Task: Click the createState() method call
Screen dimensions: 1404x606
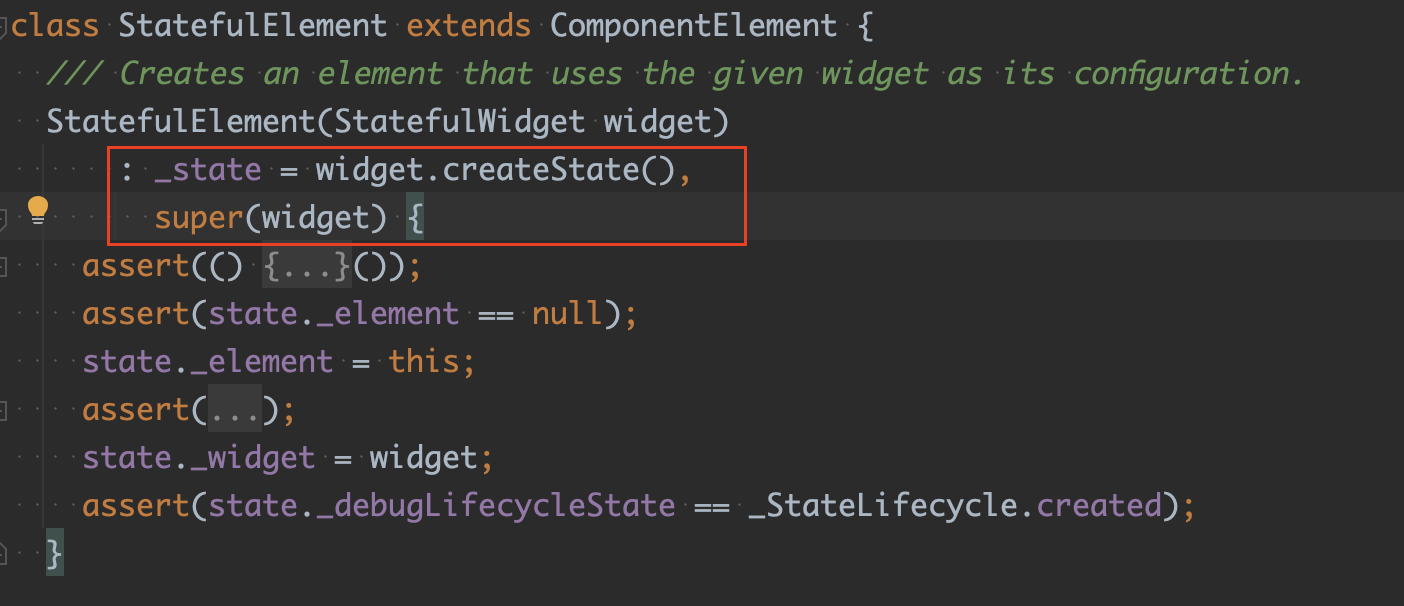Action: pyautogui.click(x=560, y=170)
